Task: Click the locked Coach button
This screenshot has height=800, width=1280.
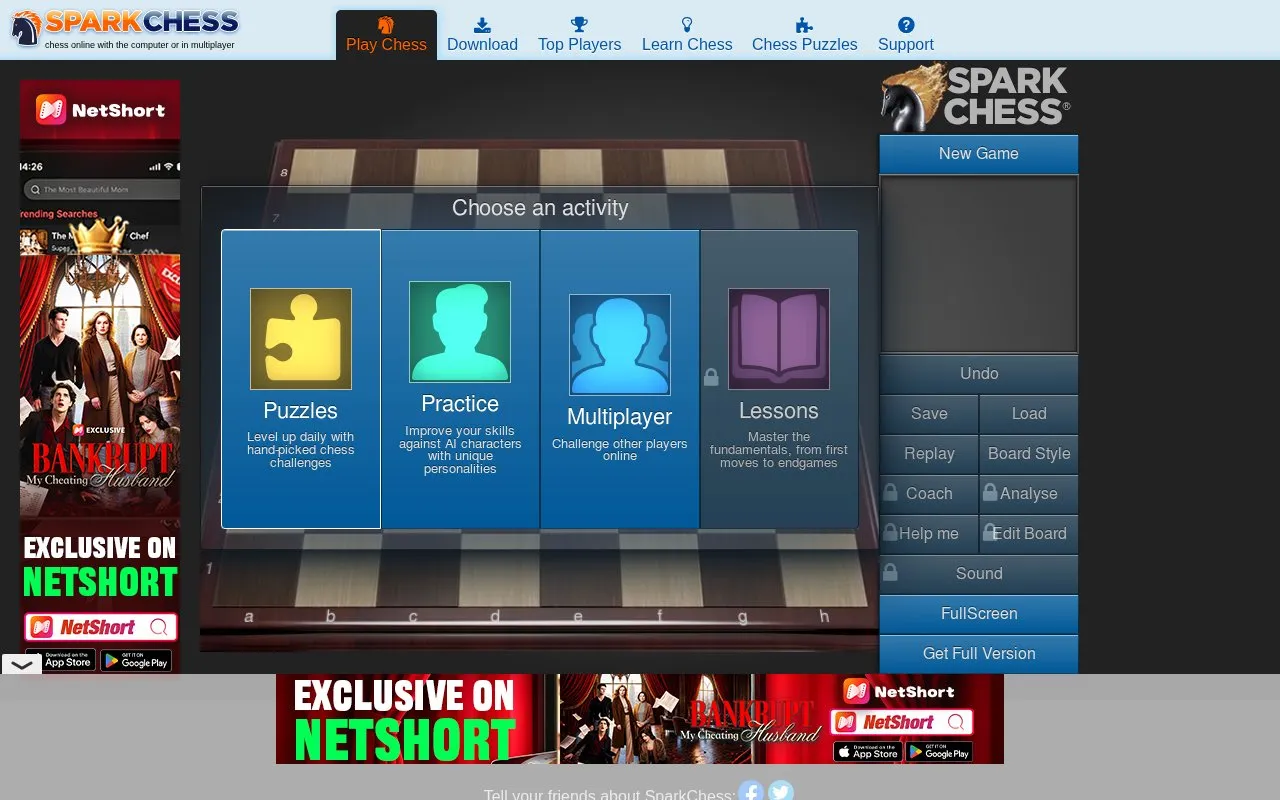Action: [x=929, y=494]
